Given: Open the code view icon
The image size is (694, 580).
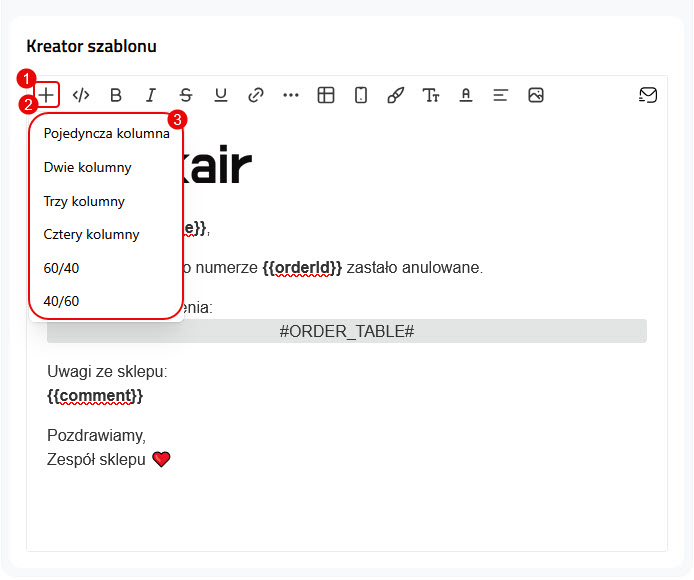Looking at the screenshot, I should [82, 95].
